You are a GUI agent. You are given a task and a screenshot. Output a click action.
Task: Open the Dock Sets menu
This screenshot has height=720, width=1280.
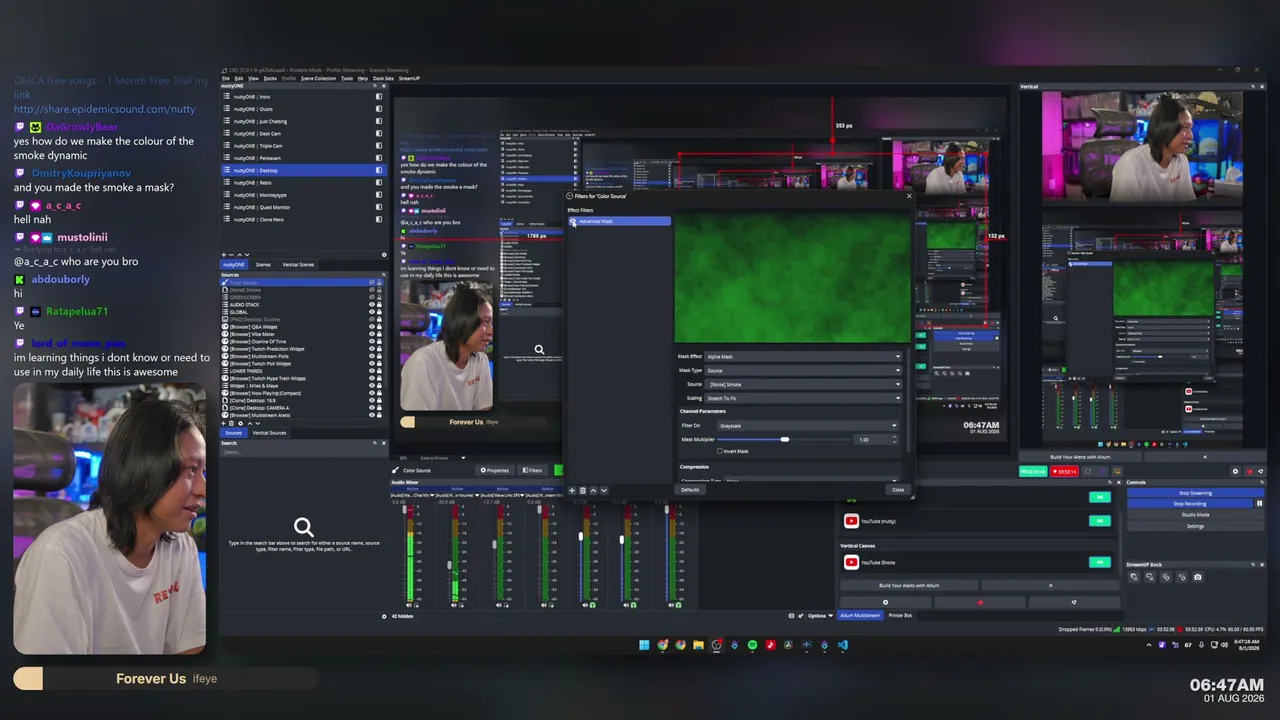383,78
